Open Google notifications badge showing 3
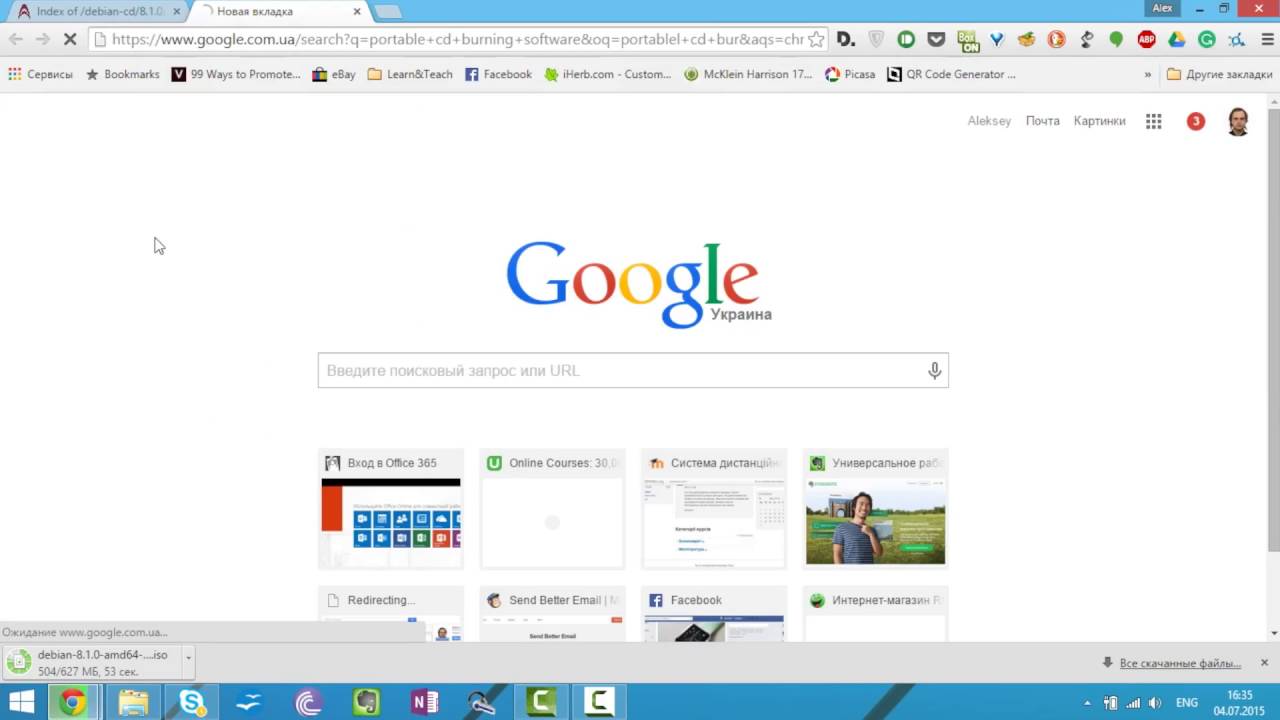1280x720 pixels. click(1195, 121)
